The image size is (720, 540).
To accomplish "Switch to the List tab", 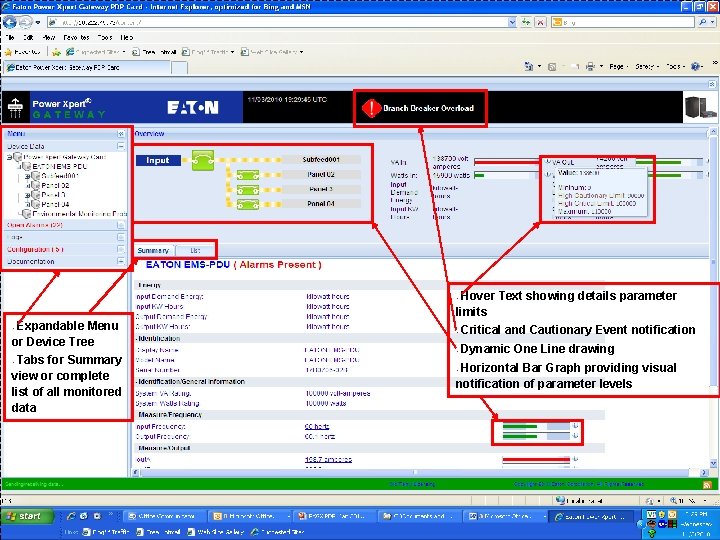I will coord(196,250).
